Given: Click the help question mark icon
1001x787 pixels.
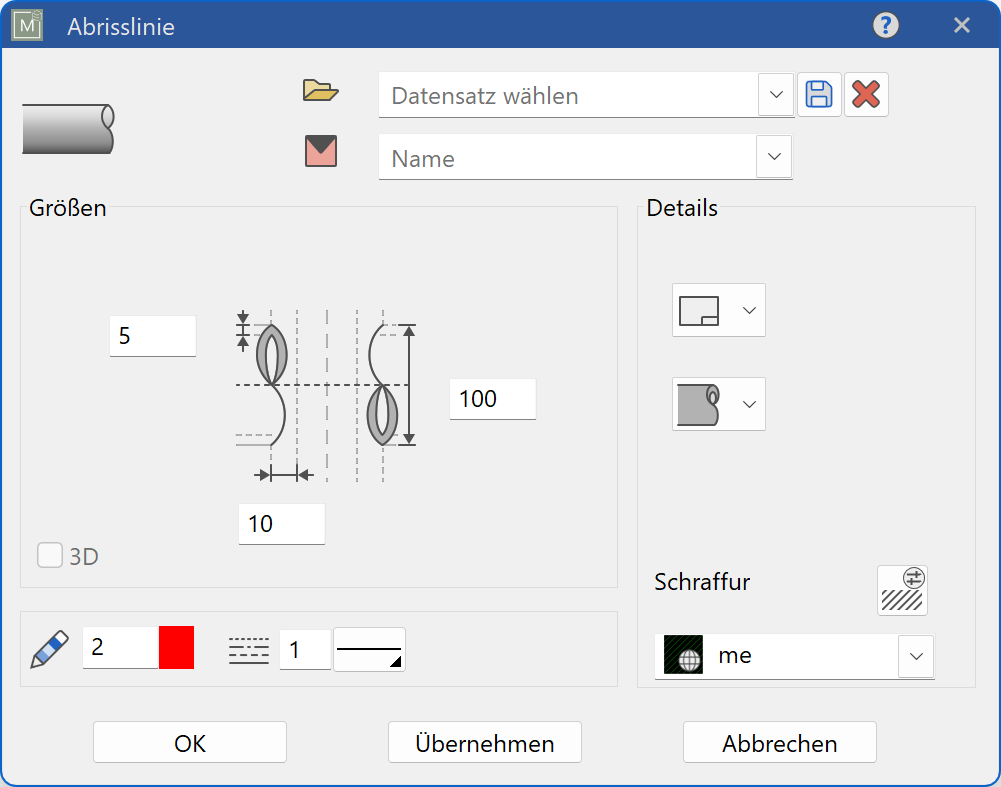Looking at the screenshot, I should pos(885,26).
